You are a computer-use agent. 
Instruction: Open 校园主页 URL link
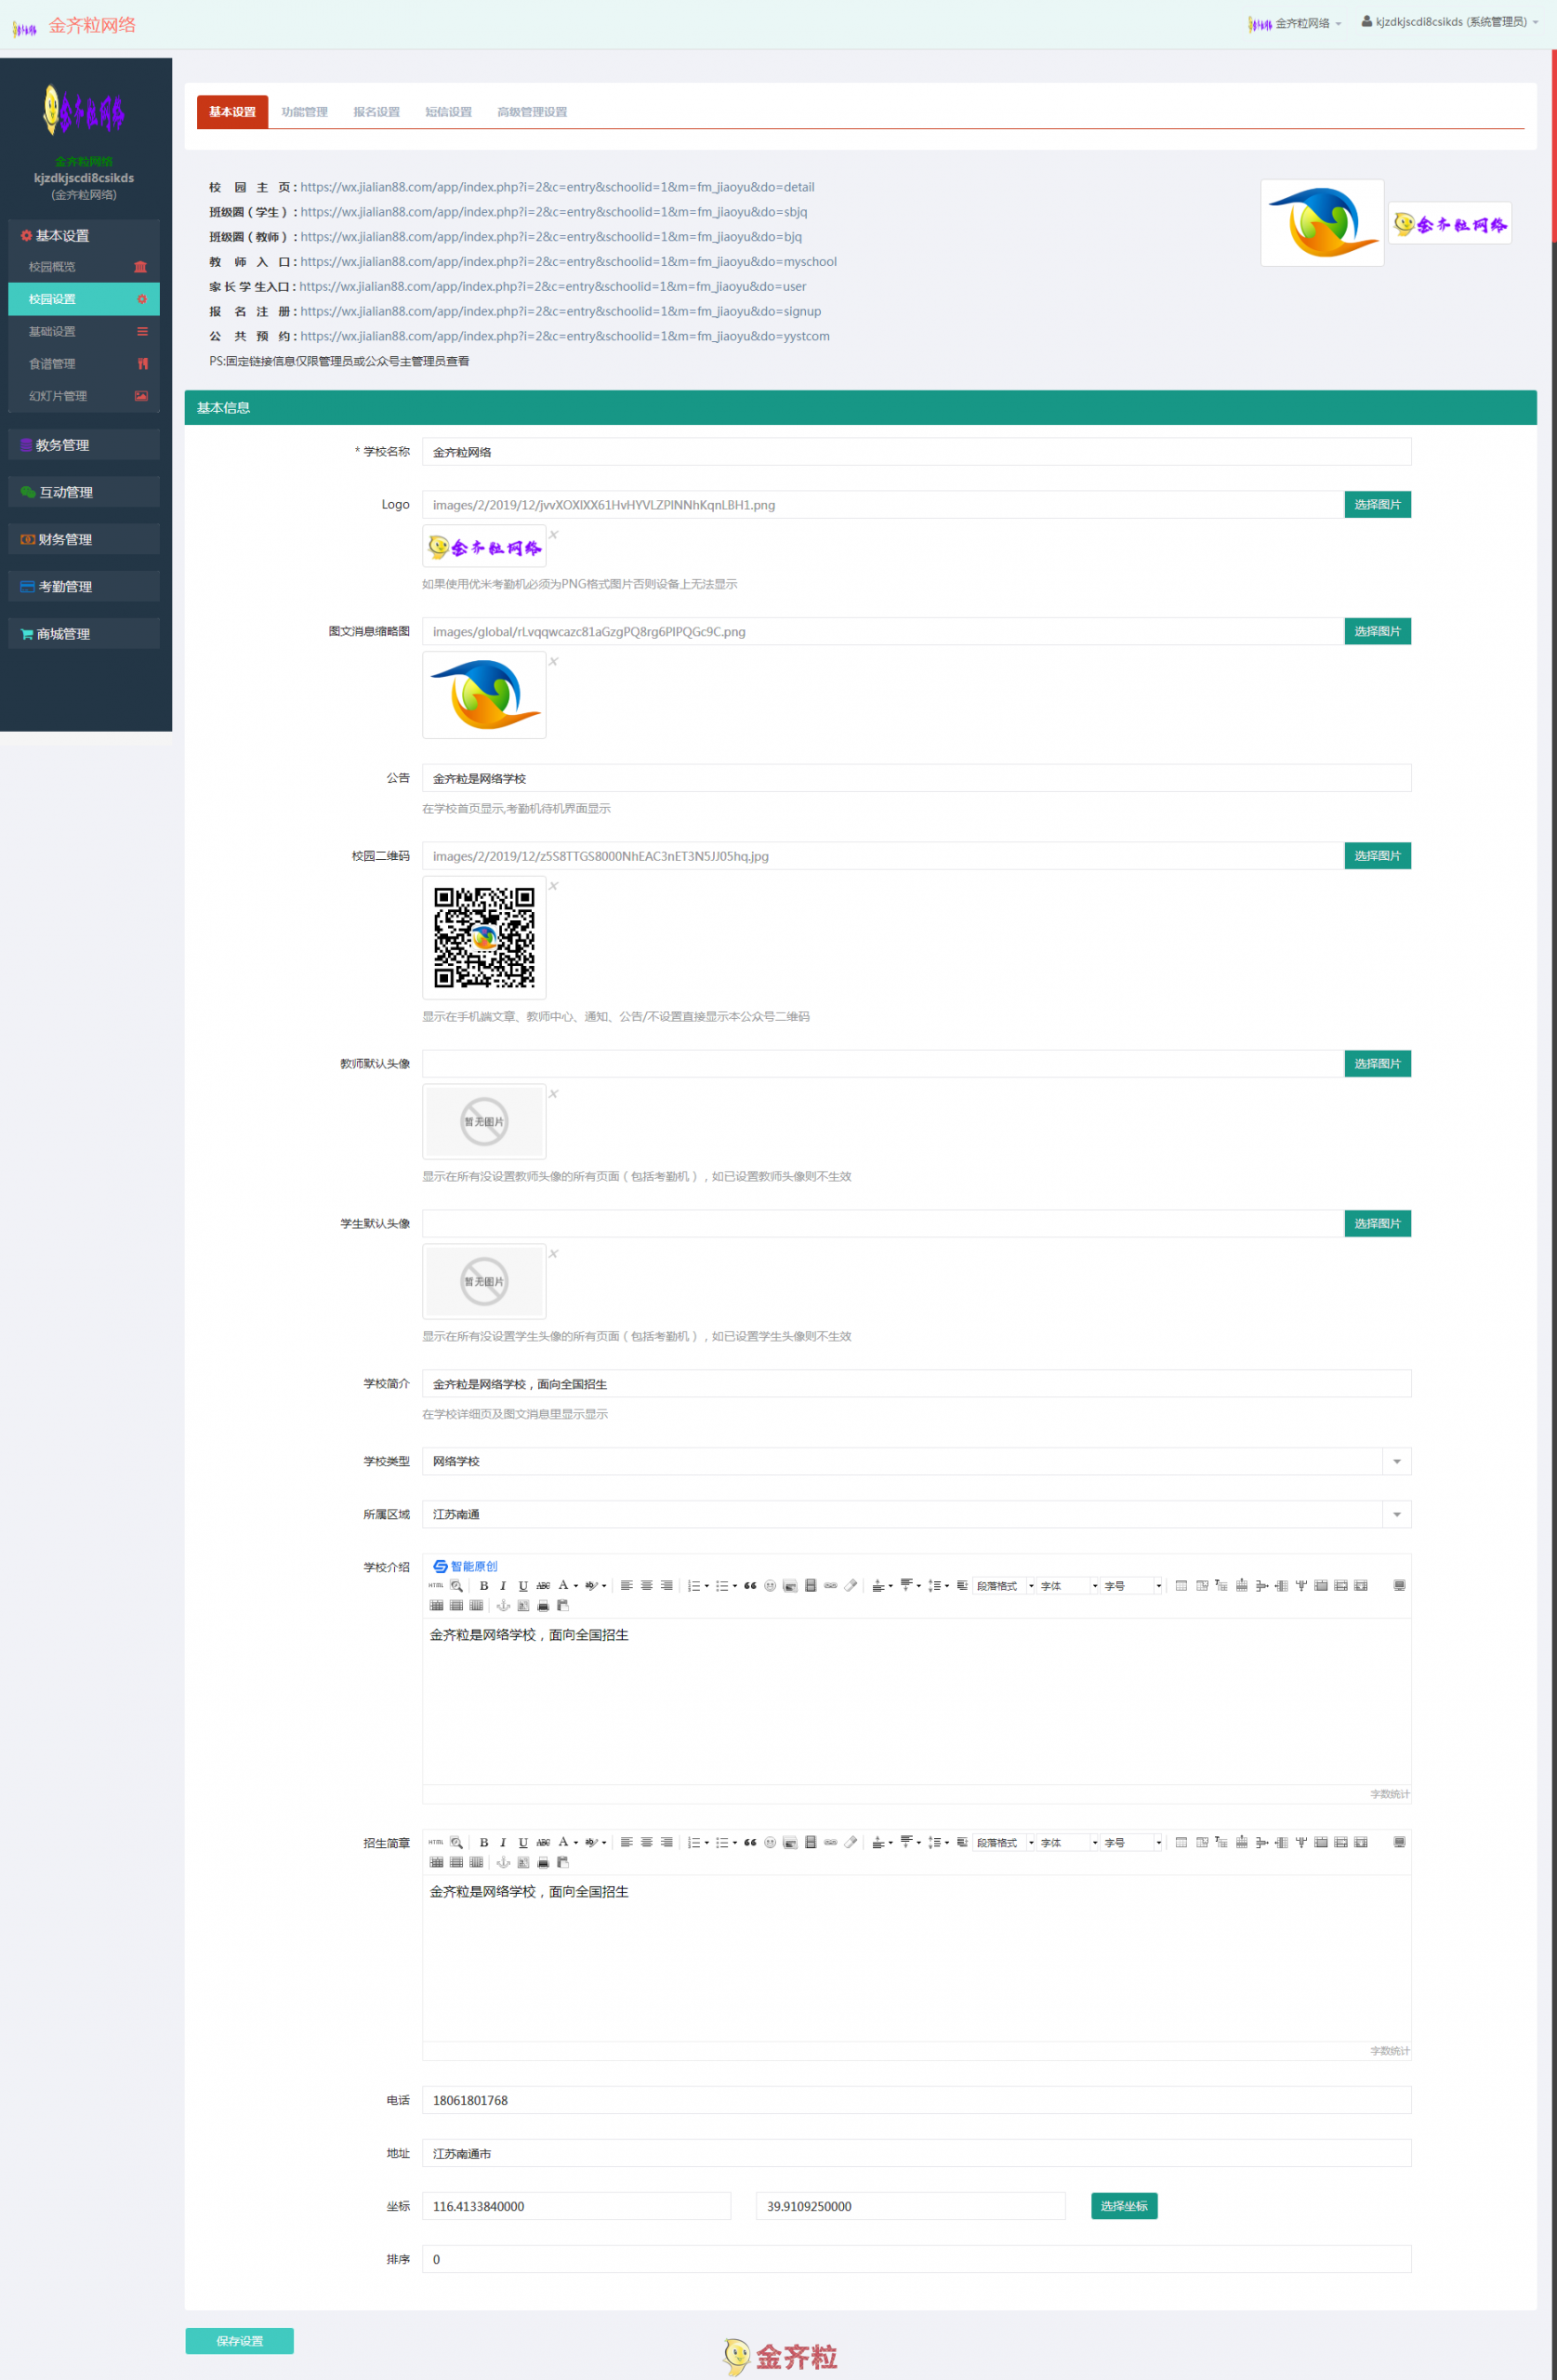click(x=557, y=187)
